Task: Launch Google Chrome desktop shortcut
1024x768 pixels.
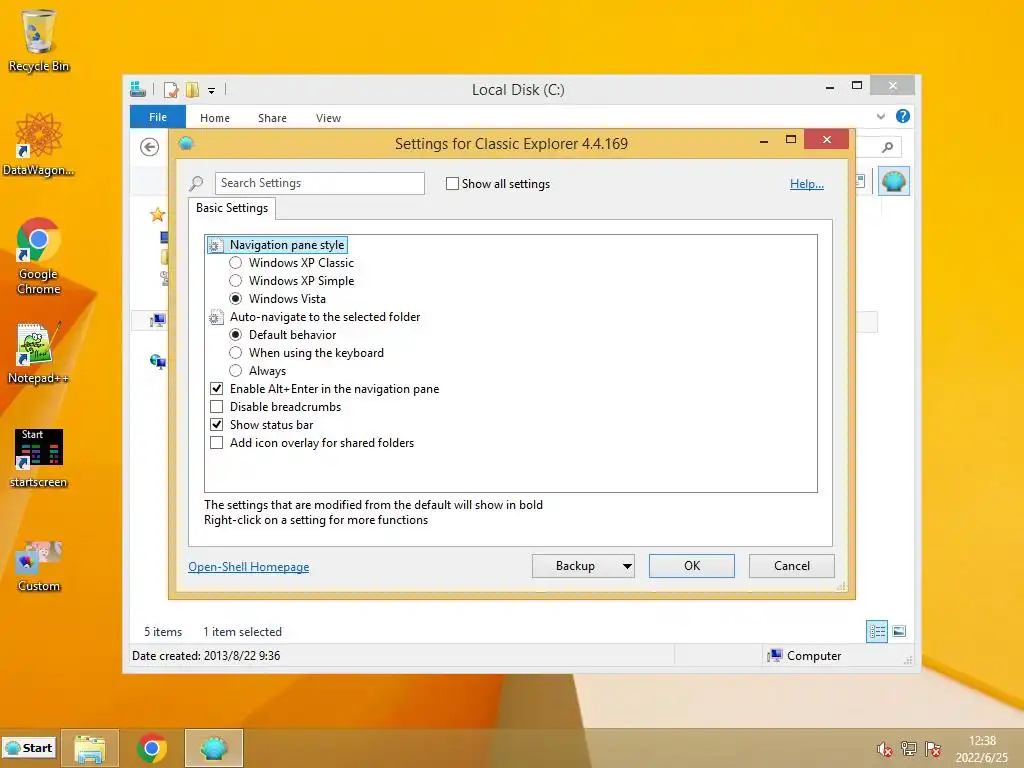Action: [39, 256]
